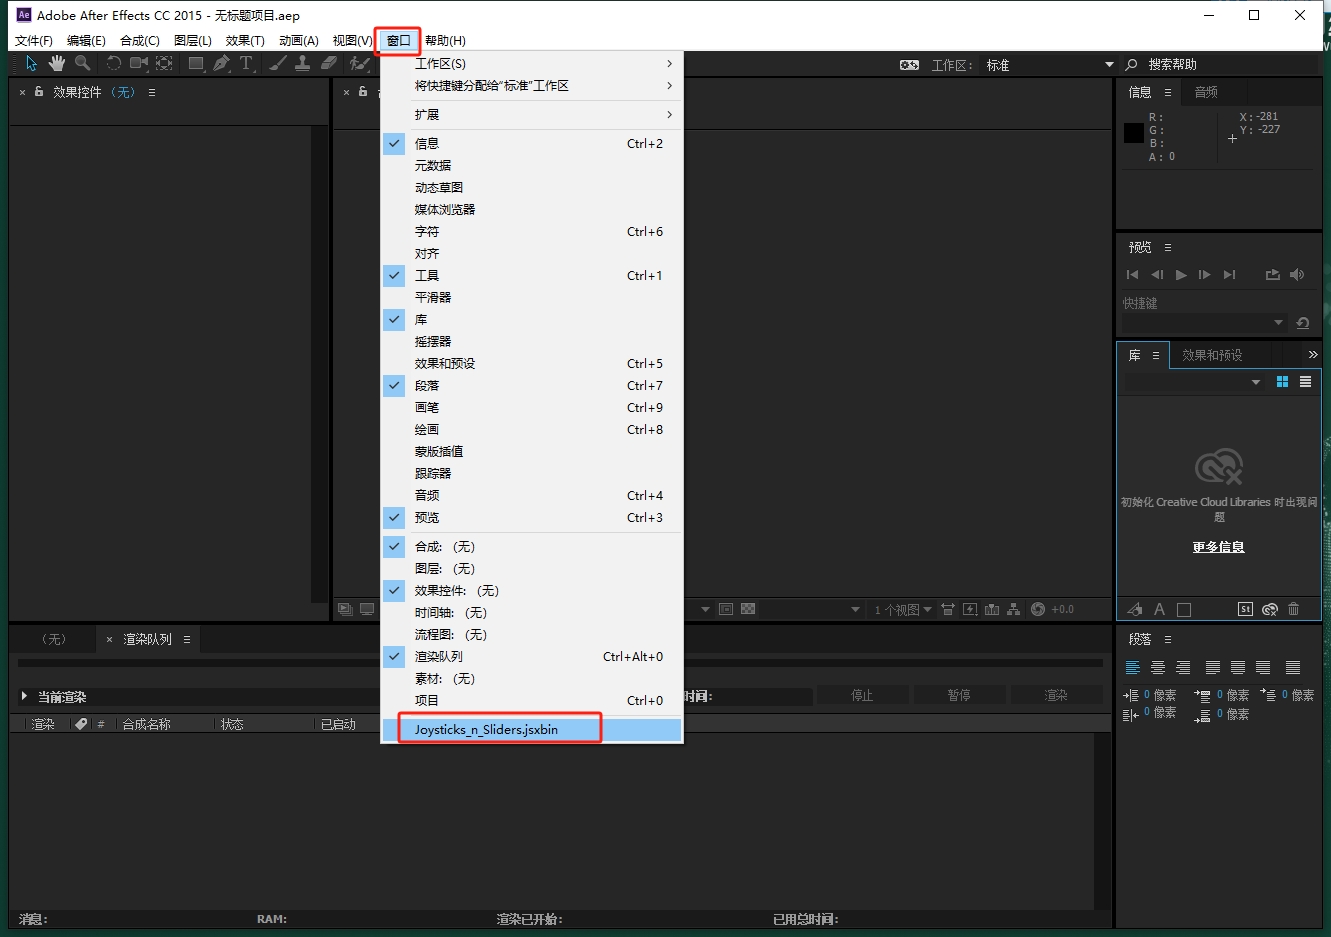Toggle the 渲染队列 checked menu item
The width and height of the screenshot is (1331, 937).
tap(531, 656)
